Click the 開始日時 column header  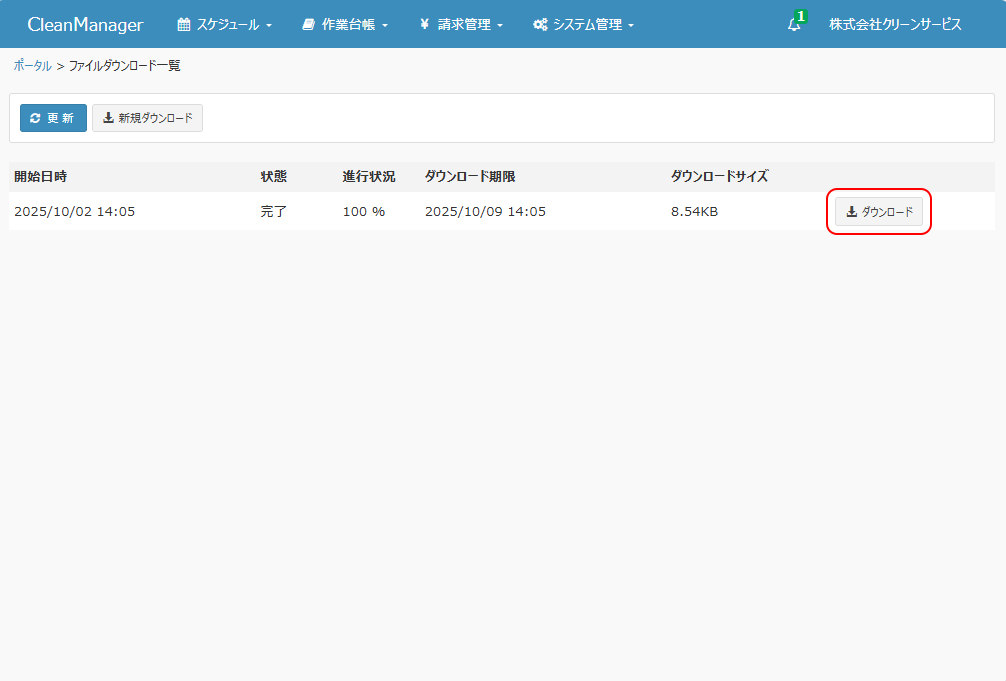[41, 177]
